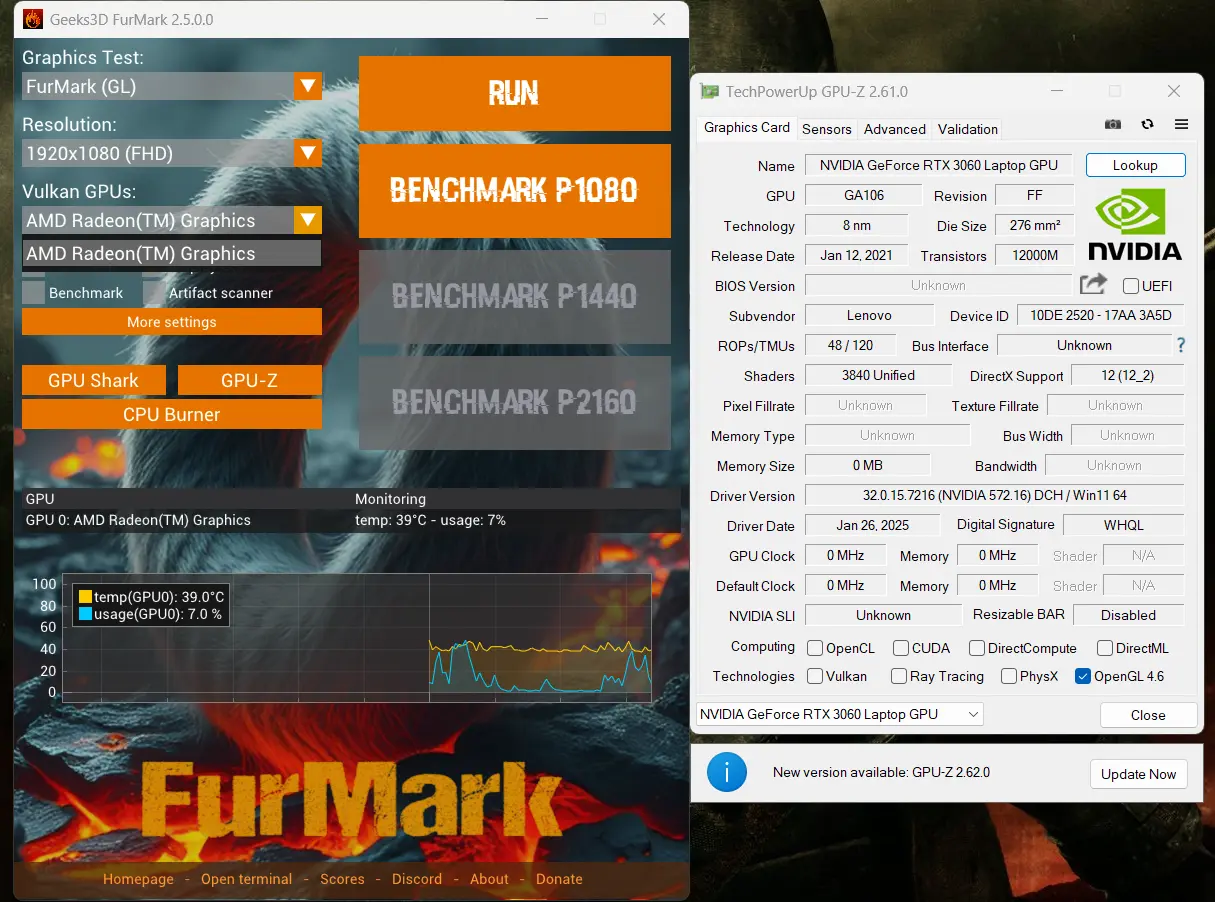Click the GPU name field in GPU-Z

coord(940,165)
